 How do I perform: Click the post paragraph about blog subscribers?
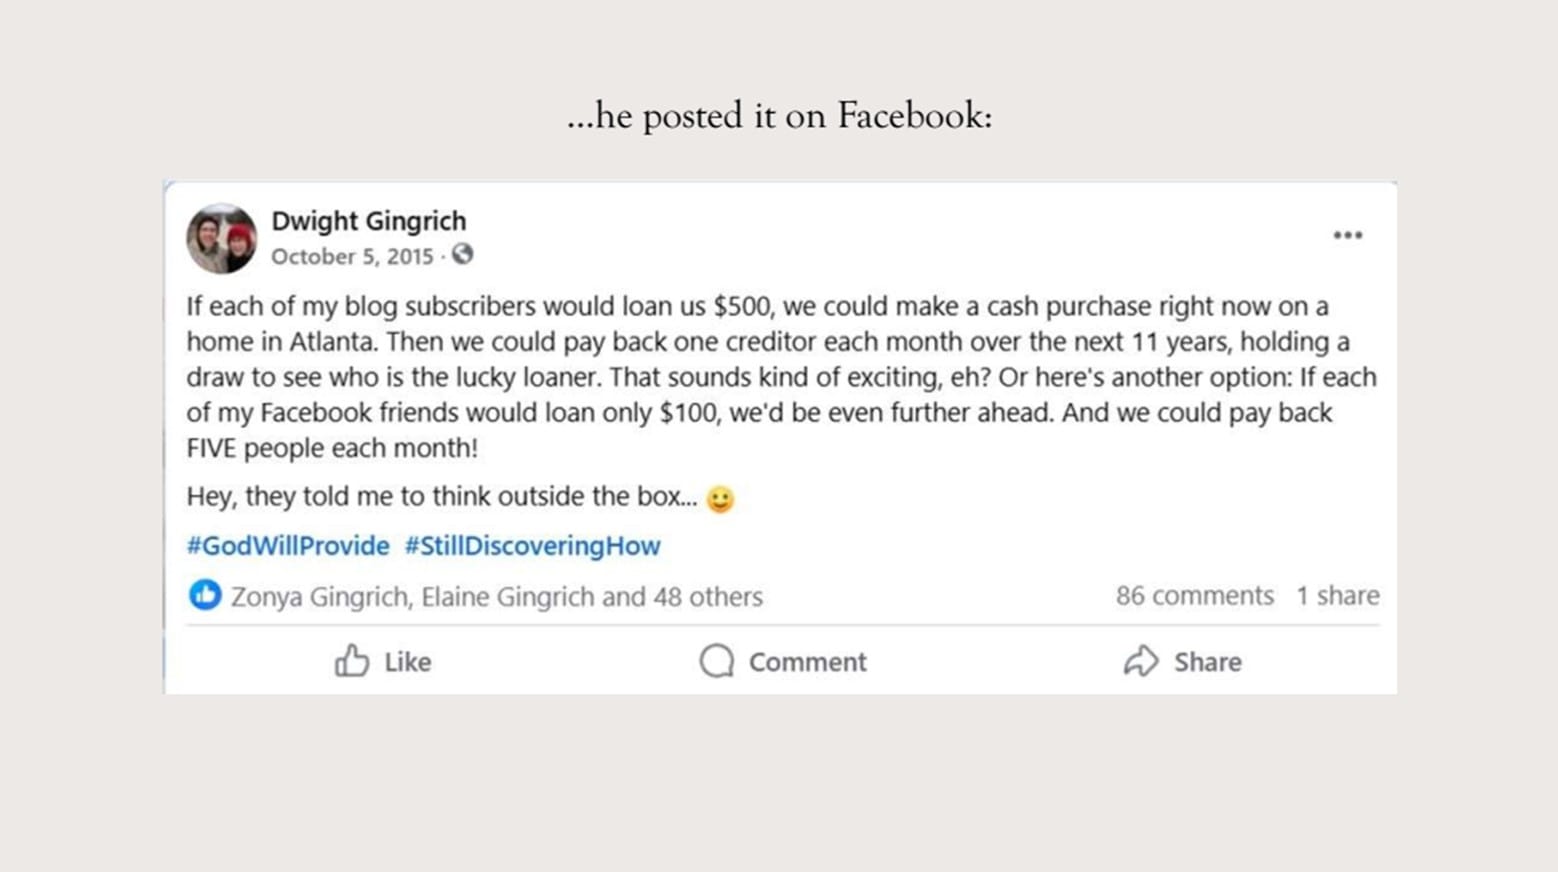point(780,377)
